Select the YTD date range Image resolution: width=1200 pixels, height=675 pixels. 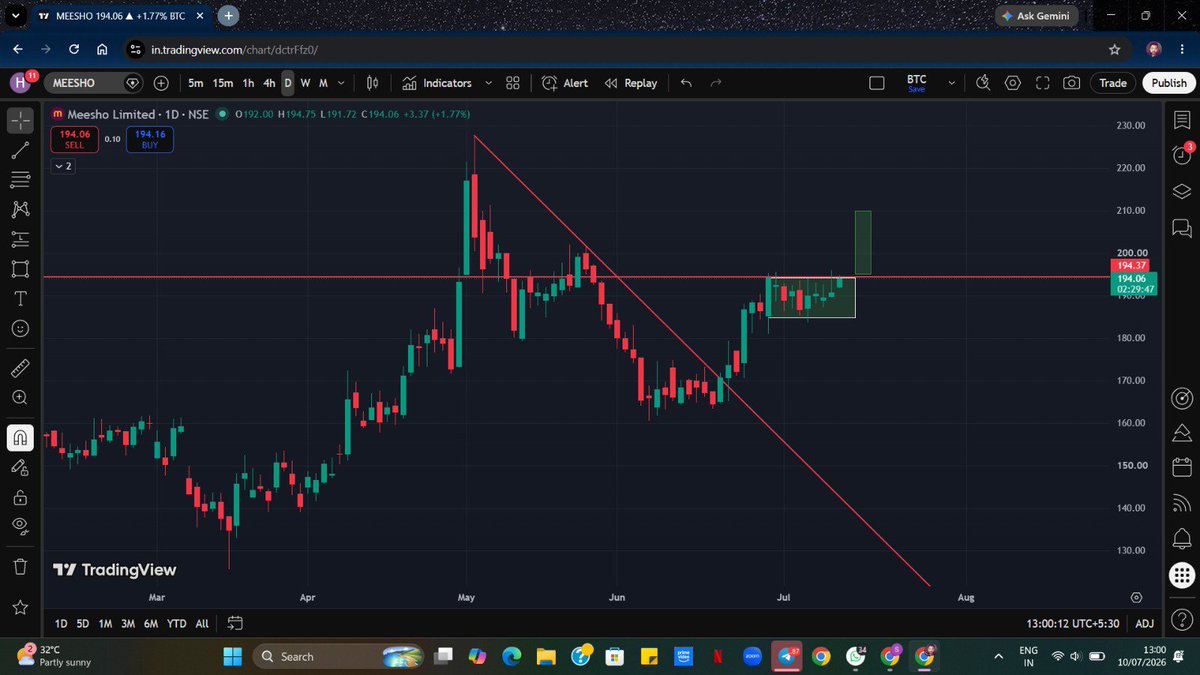[177, 623]
